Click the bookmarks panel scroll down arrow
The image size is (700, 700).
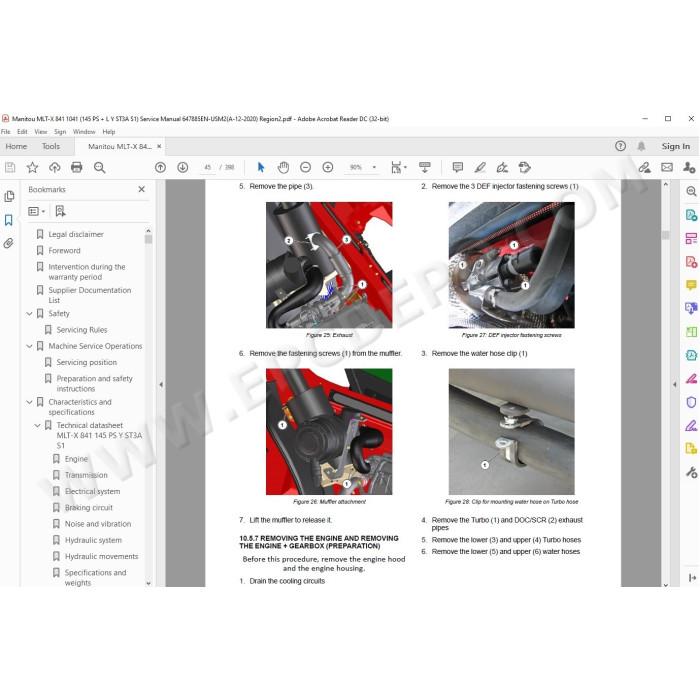[149, 583]
